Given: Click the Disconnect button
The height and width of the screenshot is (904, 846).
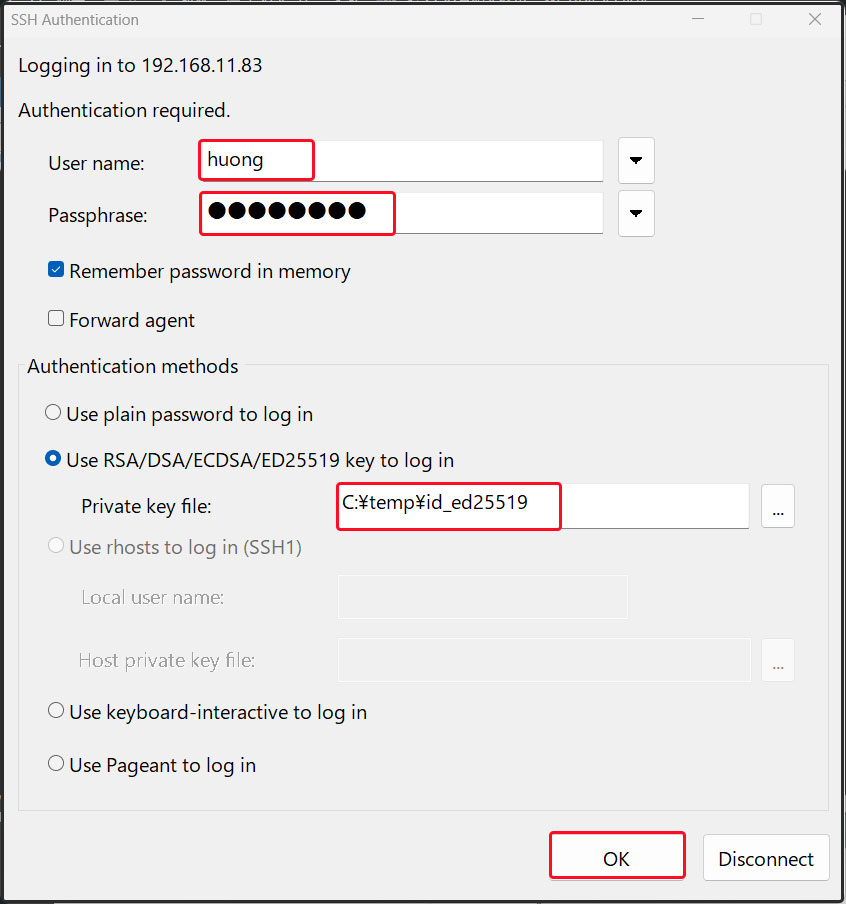Looking at the screenshot, I should tap(766, 859).
